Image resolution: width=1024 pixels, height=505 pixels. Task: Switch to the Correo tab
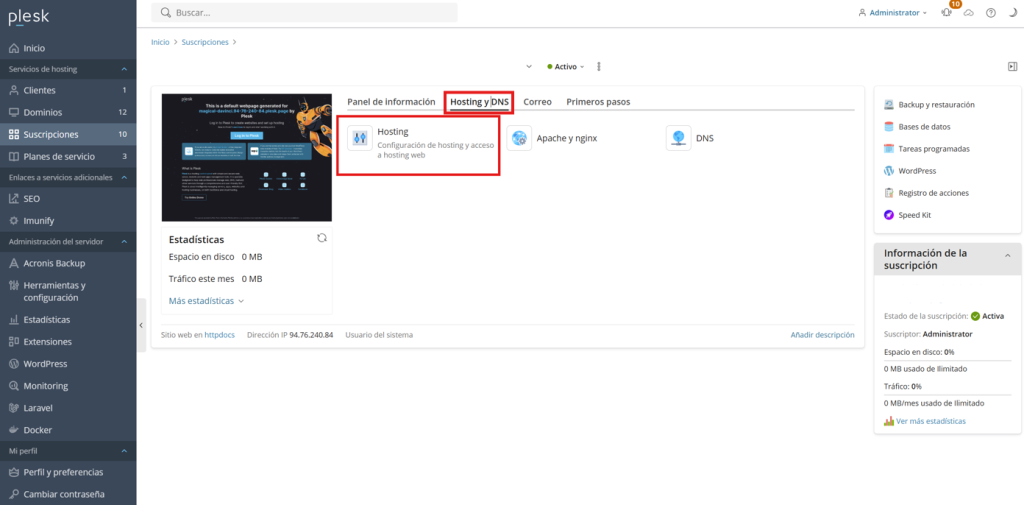[537, 102]
